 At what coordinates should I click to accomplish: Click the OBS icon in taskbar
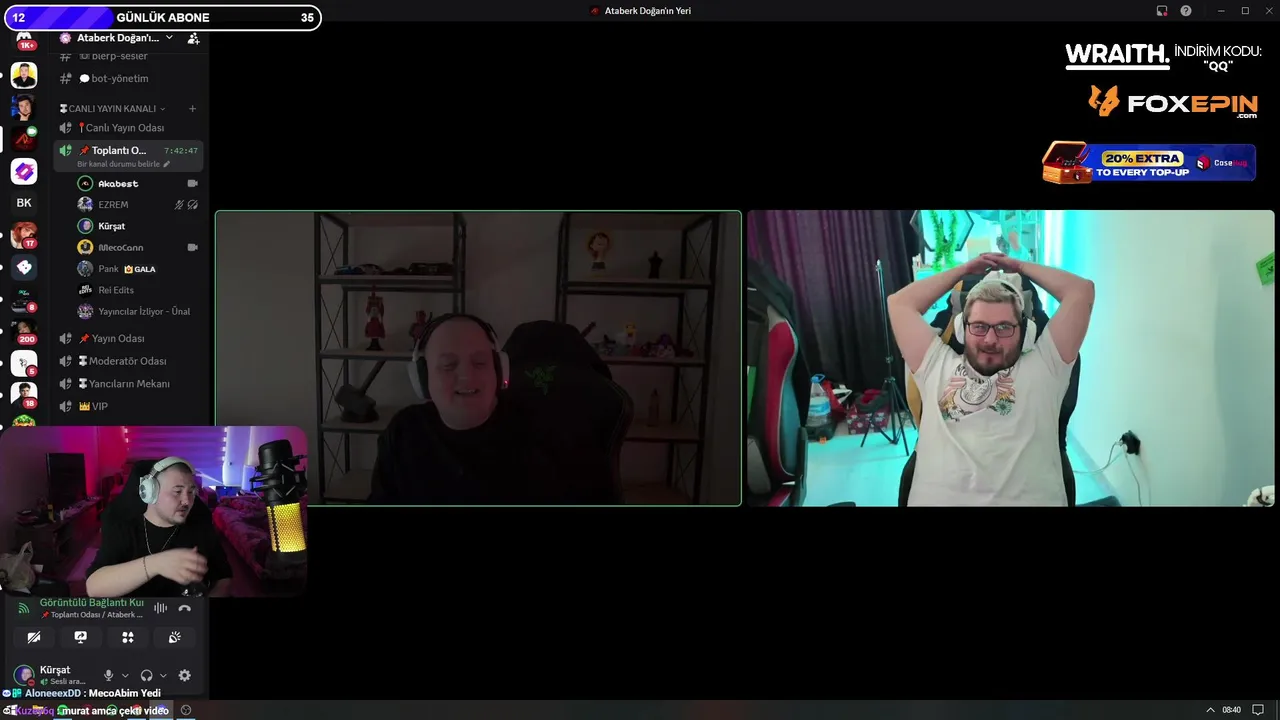[x=186, y=710]
